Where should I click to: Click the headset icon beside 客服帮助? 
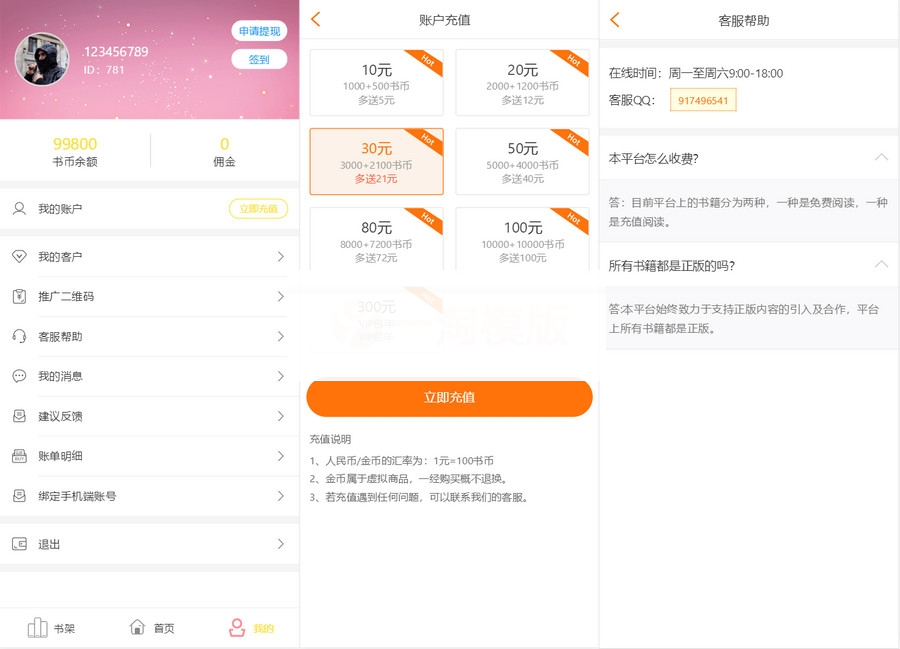coord(18,336)
